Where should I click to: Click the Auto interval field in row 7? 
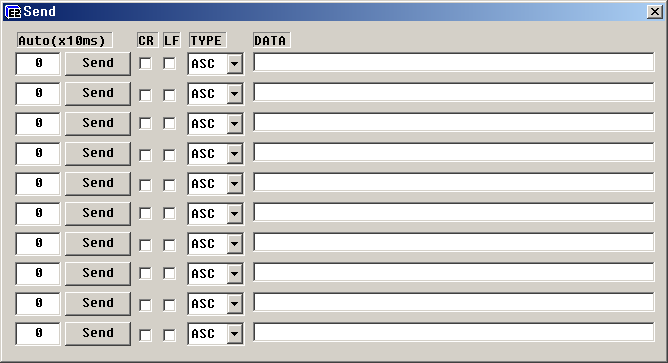tap(38, 244)
